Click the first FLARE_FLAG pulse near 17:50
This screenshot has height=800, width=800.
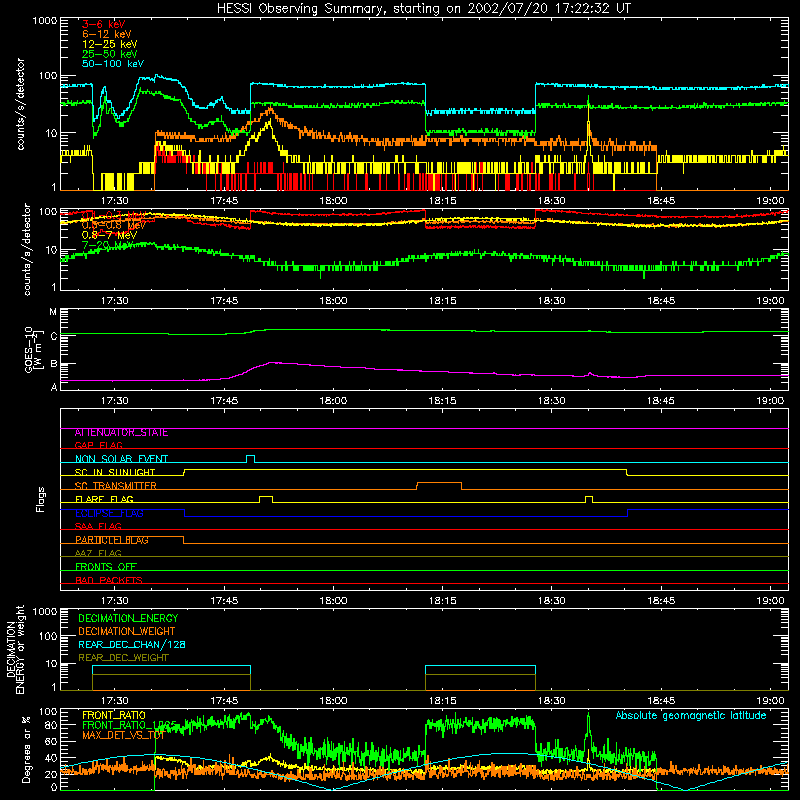coord(266,499)
